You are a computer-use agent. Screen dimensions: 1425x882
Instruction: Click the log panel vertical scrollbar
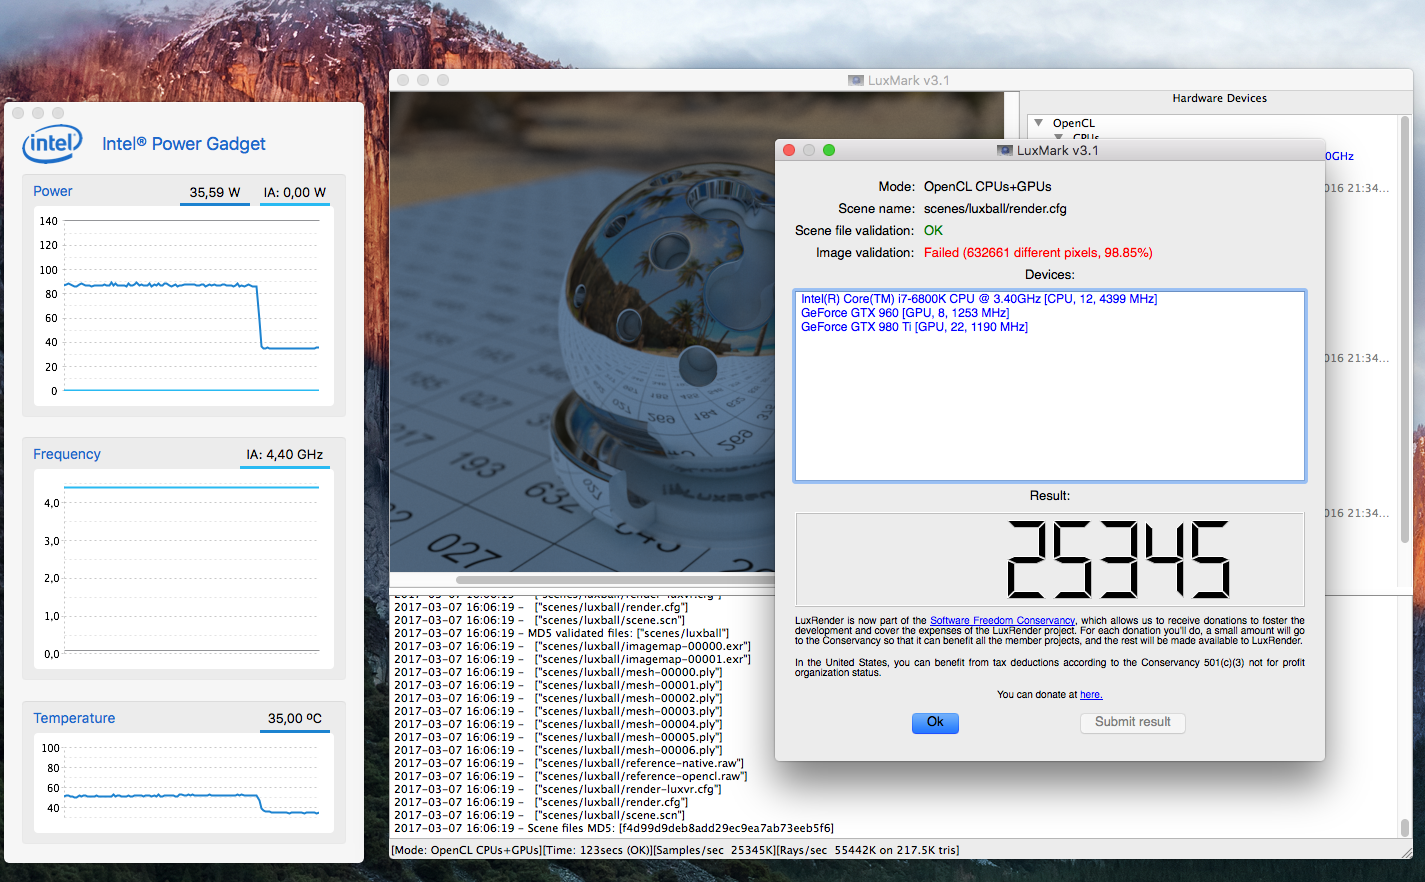pos(1404,828)
